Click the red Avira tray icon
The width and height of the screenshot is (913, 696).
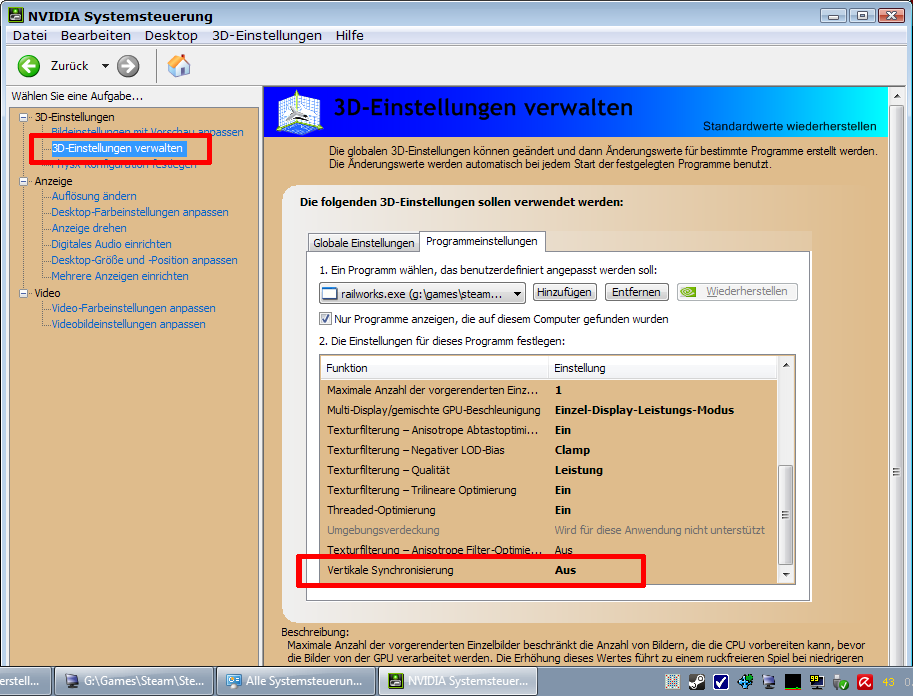tap(864, 681)
